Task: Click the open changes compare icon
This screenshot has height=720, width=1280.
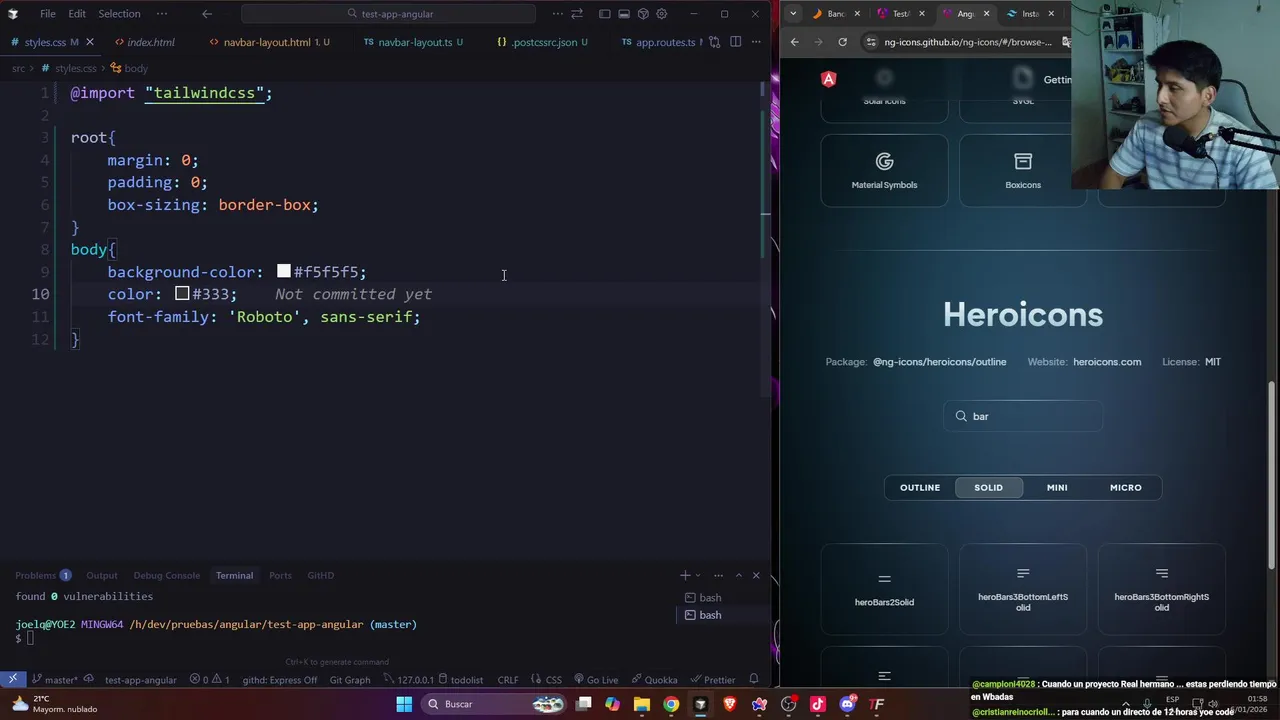Action: pyautogui.click(x=715, y=42)
